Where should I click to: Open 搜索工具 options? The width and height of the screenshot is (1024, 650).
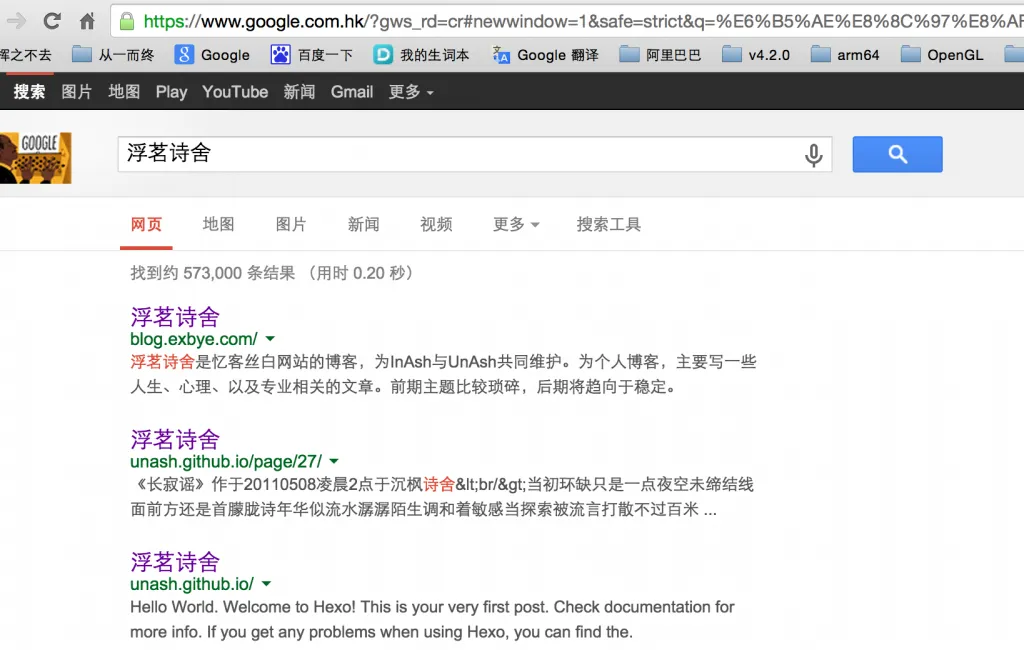pyautogui.click(x=609, y=225)
